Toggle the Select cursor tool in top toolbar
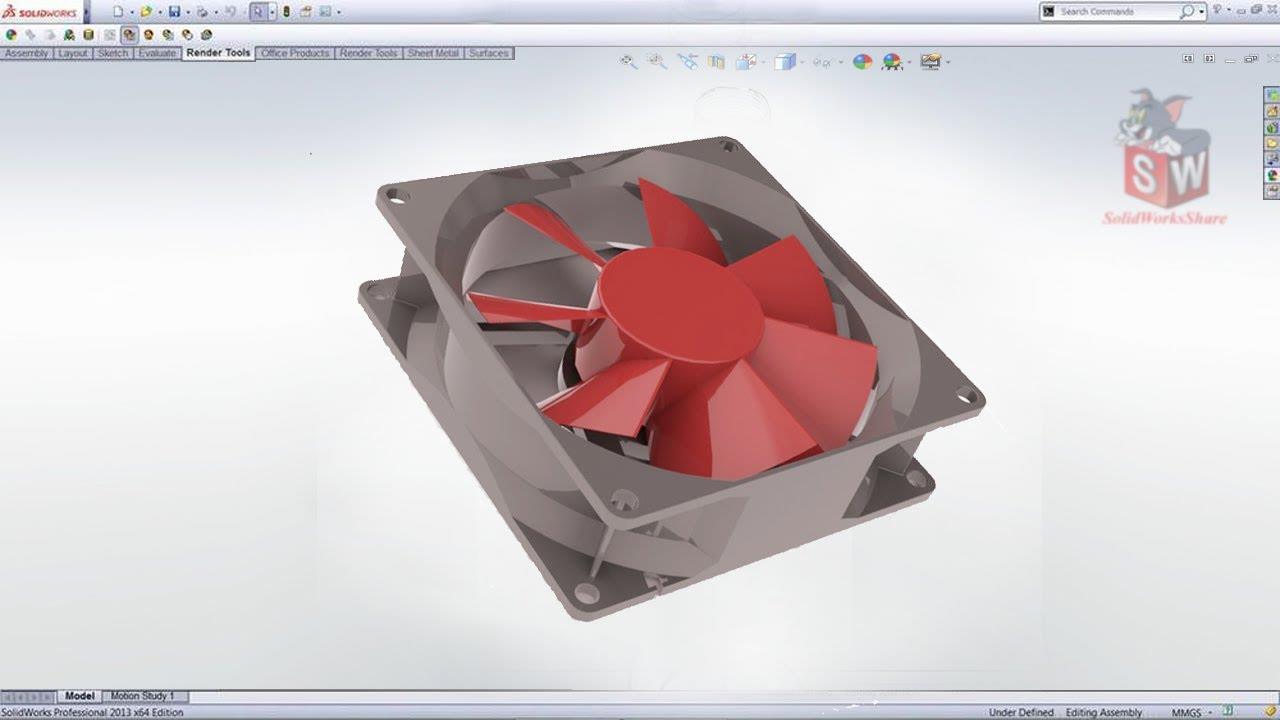 pos(258,12)
